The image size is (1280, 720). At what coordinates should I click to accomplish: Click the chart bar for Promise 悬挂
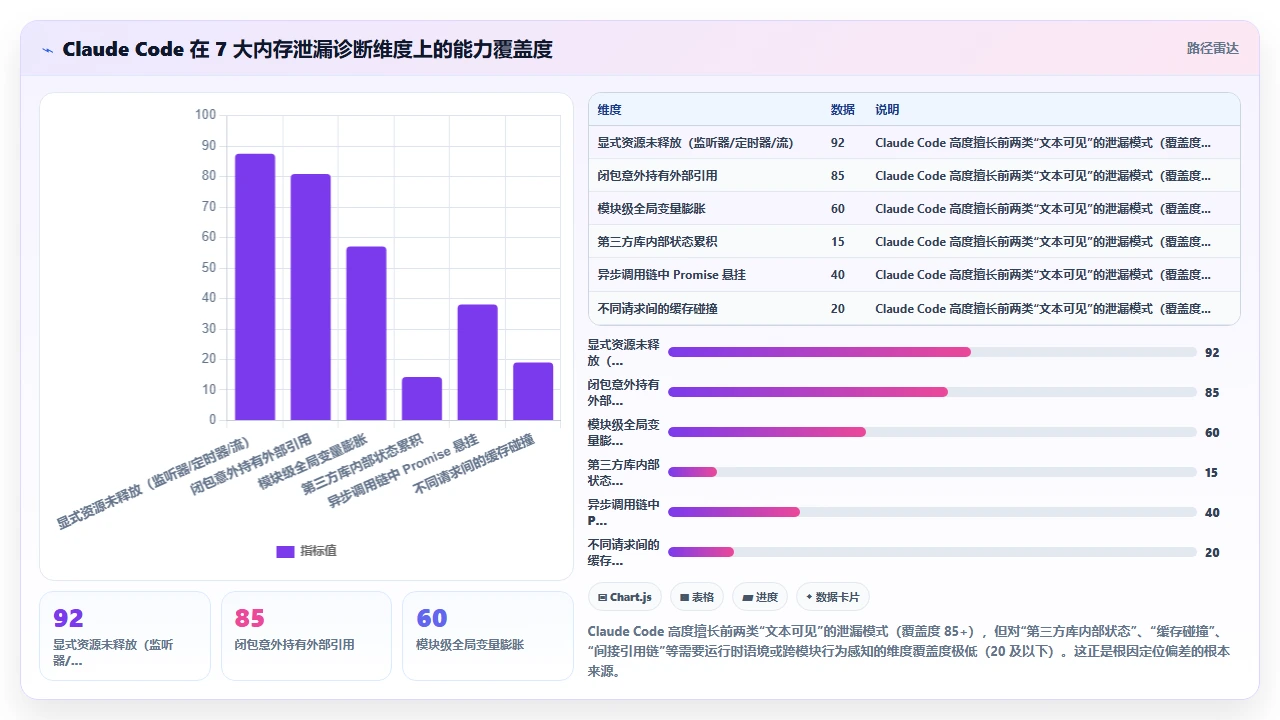(478, 362)
